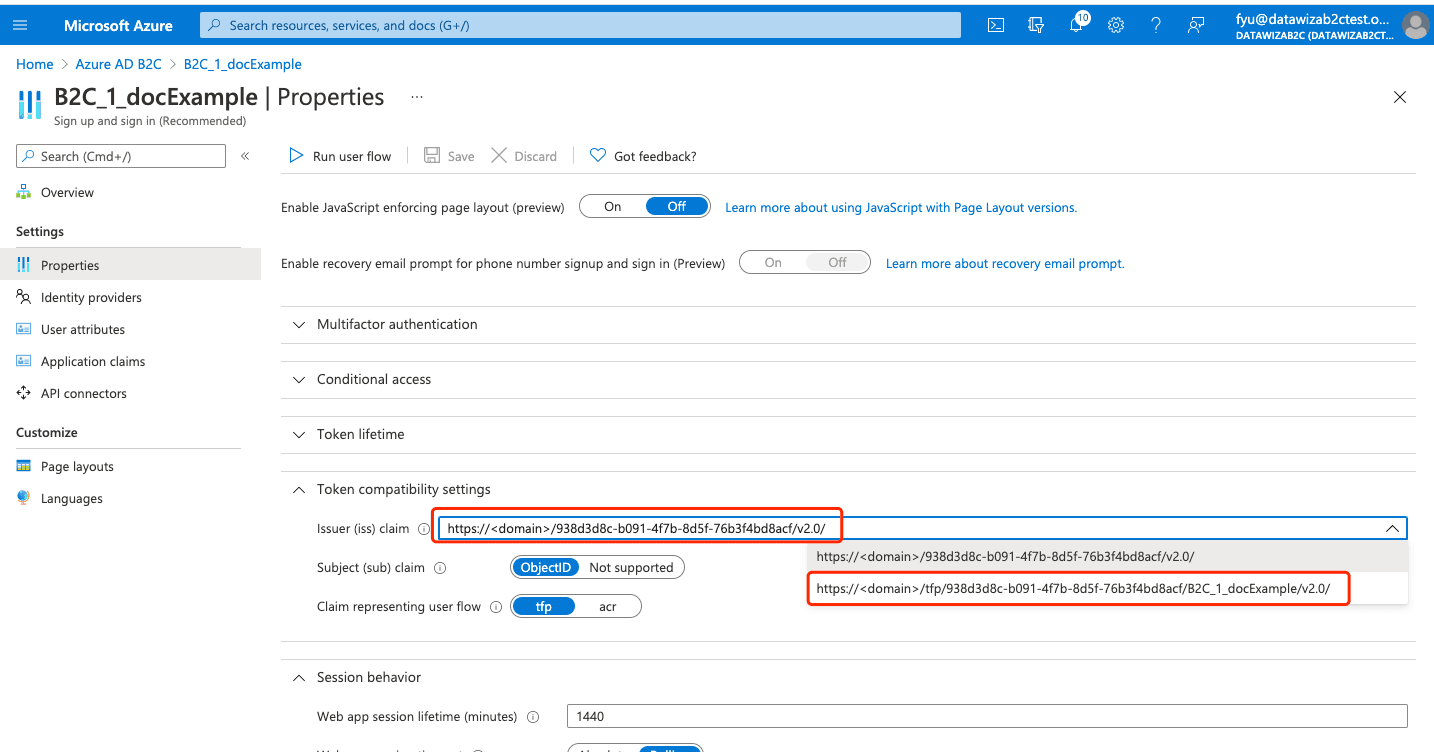Click info icon beside Claim representing user flow
The width and height of the screenshot is (1434, 752).
coord(496,607)
